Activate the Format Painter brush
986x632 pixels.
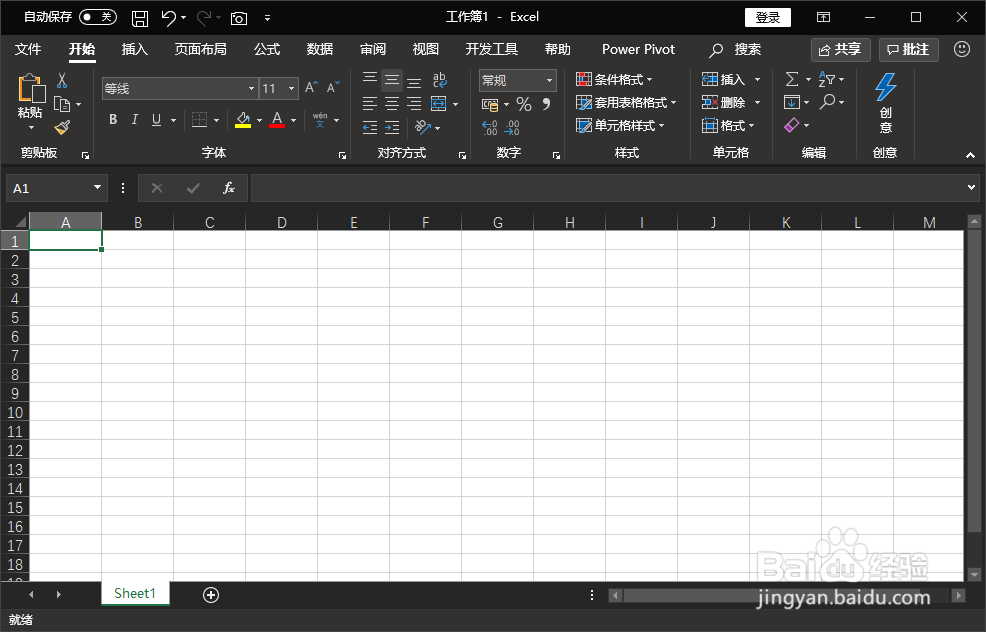[x=62, y=128]
